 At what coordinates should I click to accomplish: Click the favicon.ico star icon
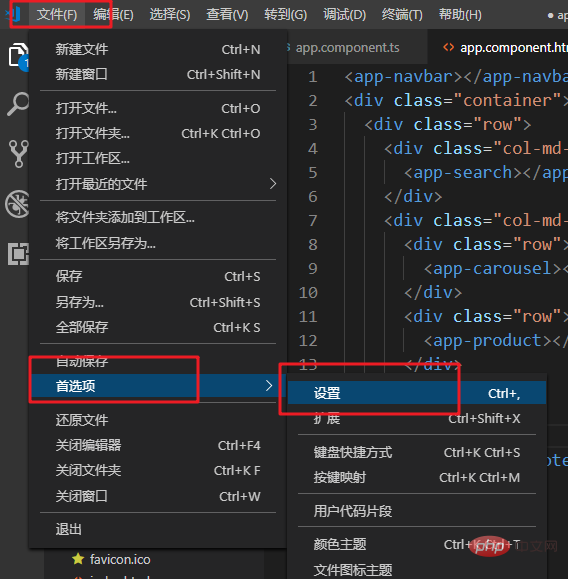(x=78, y=559)
